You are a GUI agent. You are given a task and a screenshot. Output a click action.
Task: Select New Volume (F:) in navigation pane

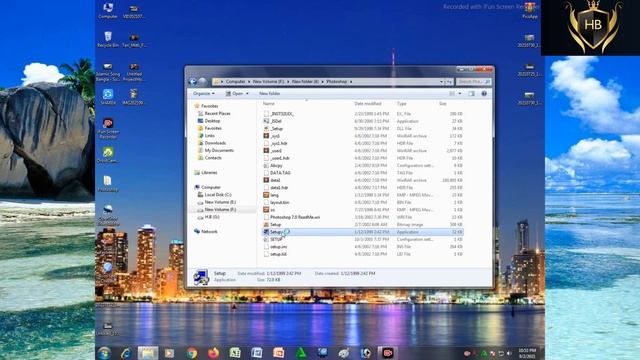click(x=217, y=209)
